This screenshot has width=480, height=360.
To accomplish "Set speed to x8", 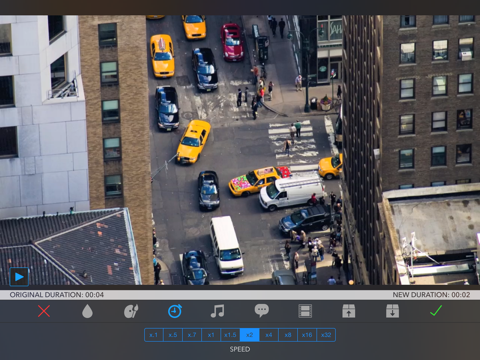I will (288, 335).
